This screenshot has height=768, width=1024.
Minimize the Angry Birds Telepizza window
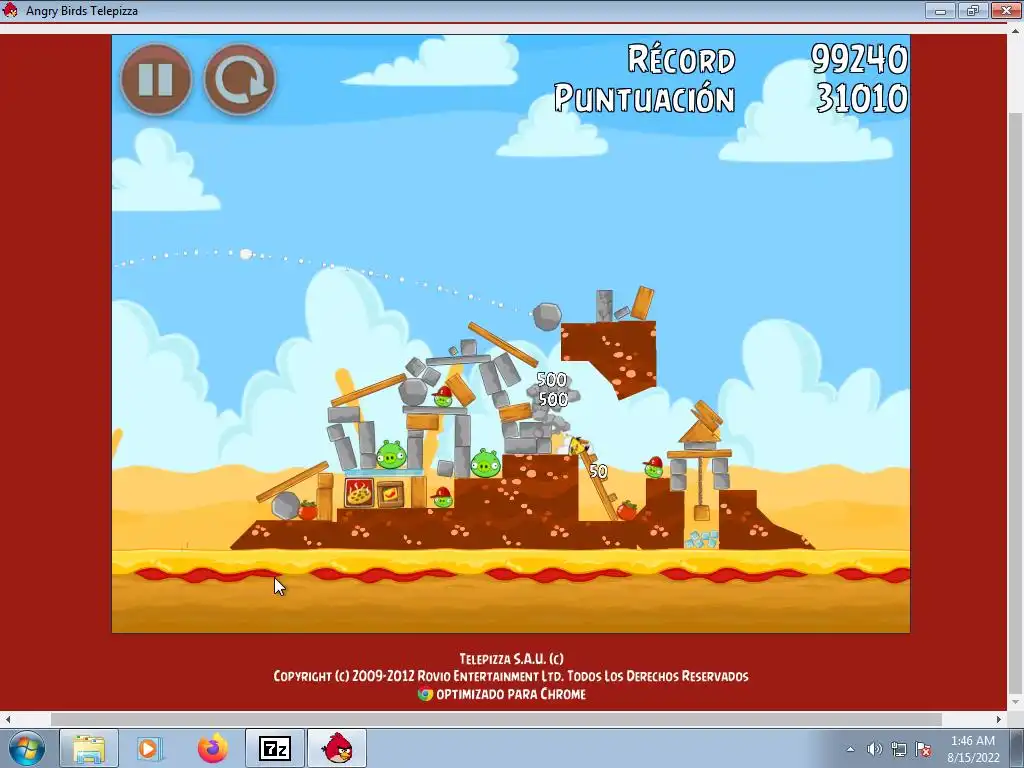pyautogui.click(x=941, y=10)
